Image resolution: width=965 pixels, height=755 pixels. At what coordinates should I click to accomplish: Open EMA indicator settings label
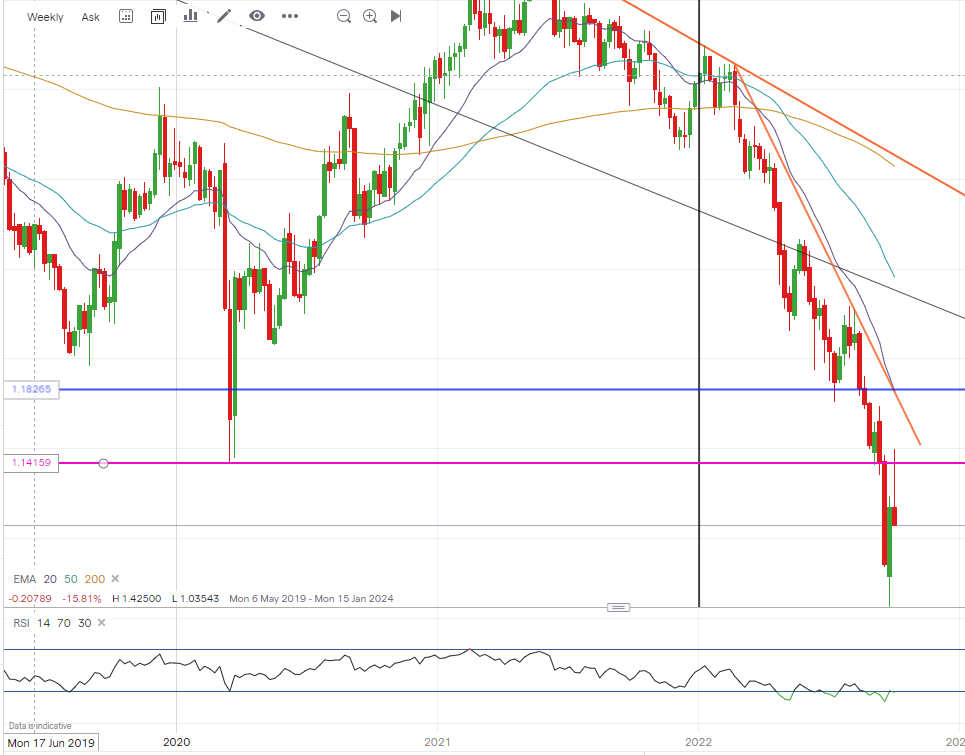(25, 579)
